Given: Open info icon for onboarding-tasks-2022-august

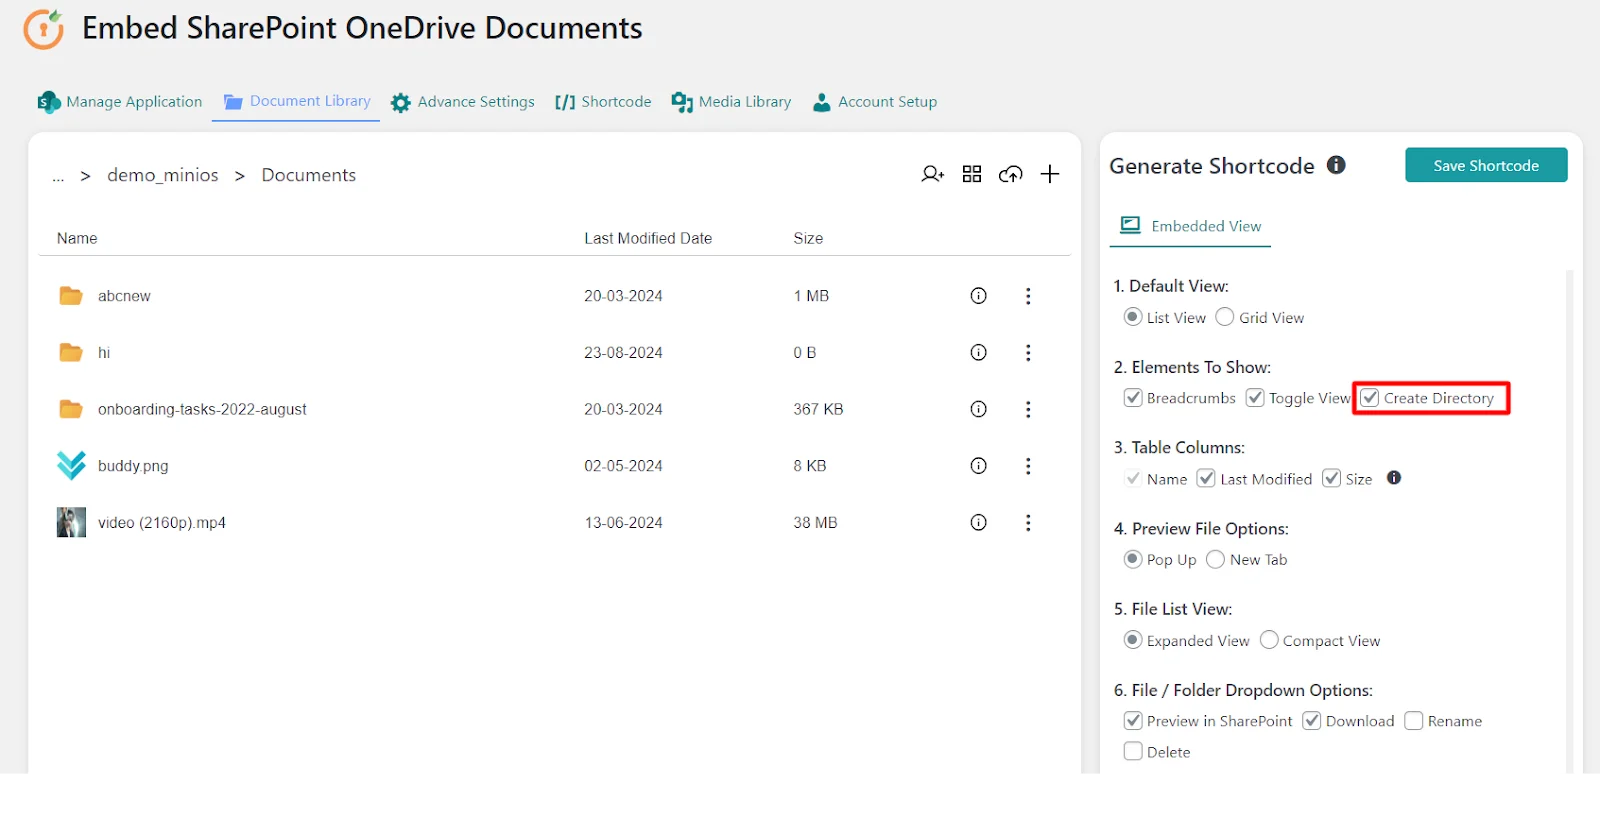Looking at the screenshot, I should coord(979,409).
